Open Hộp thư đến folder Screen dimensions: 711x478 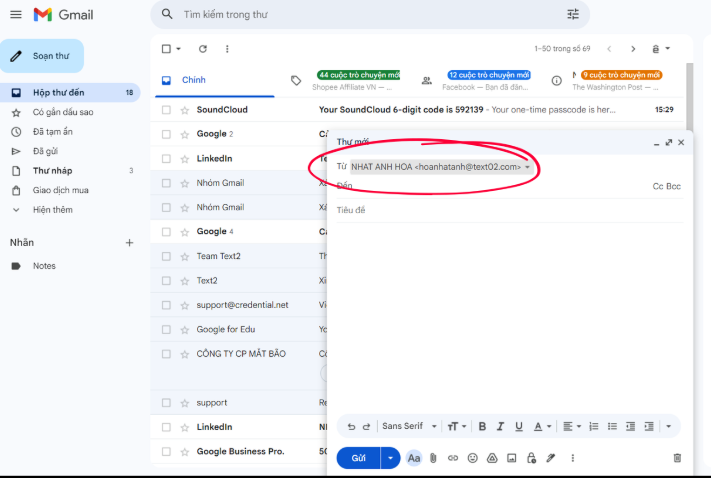pos(70,93)
